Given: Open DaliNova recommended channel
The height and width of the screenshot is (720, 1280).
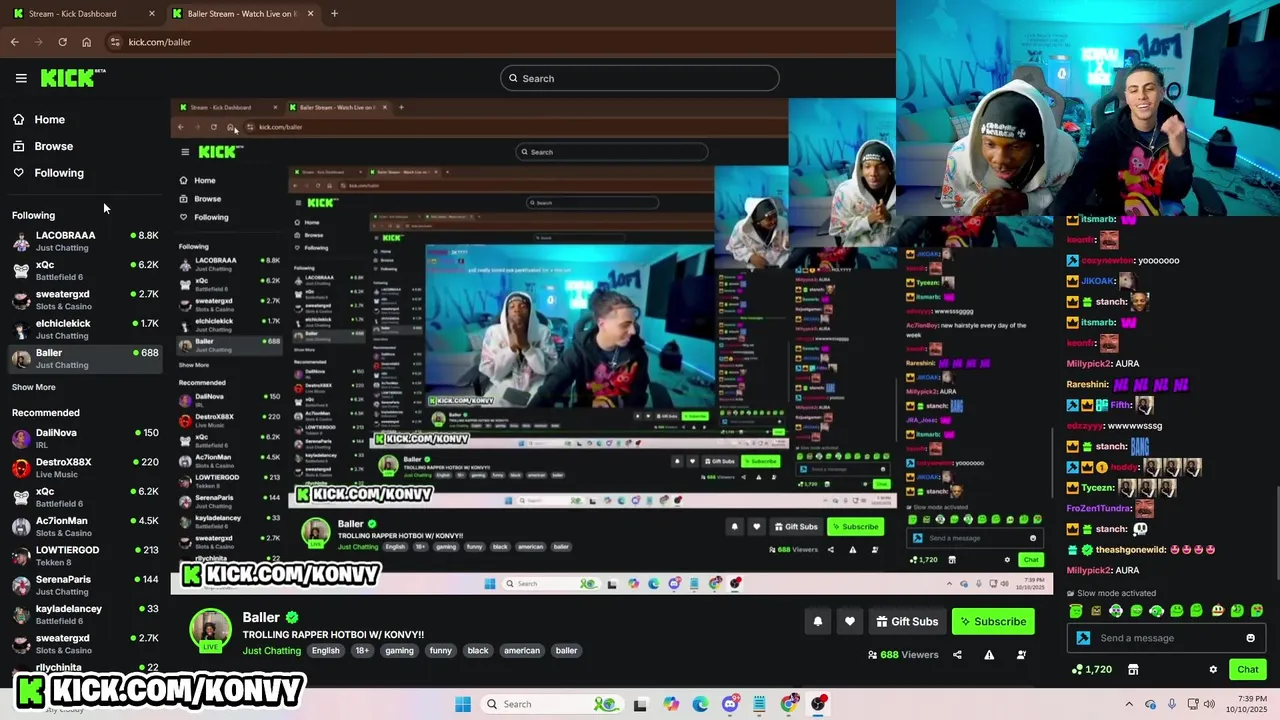Looking at the screenshot, I should click(x=85, y=438).
